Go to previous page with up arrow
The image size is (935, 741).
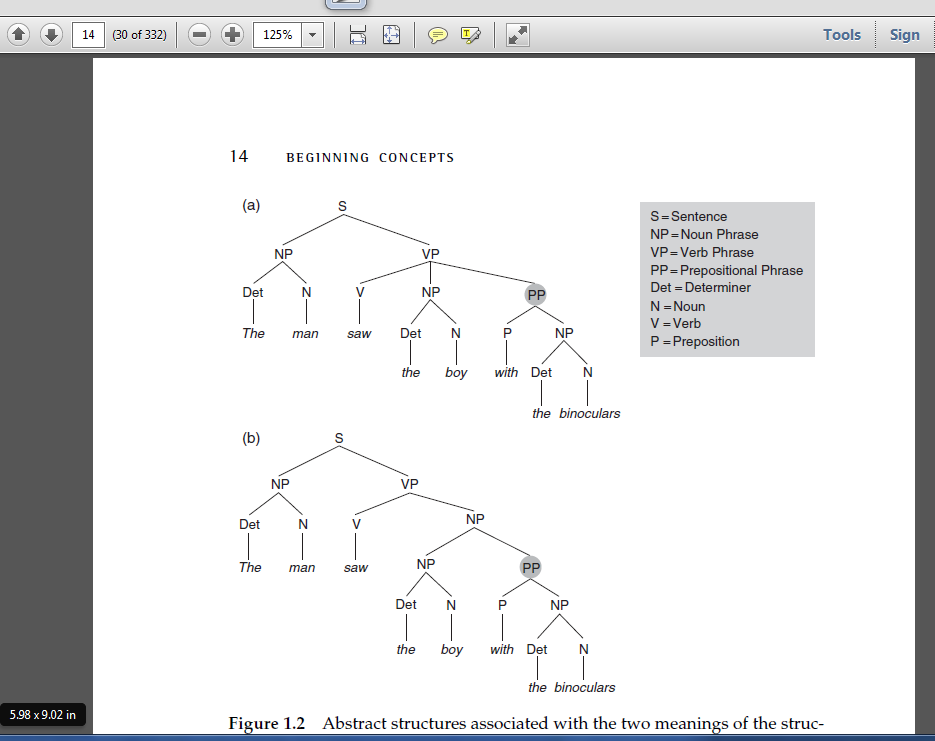18,35
